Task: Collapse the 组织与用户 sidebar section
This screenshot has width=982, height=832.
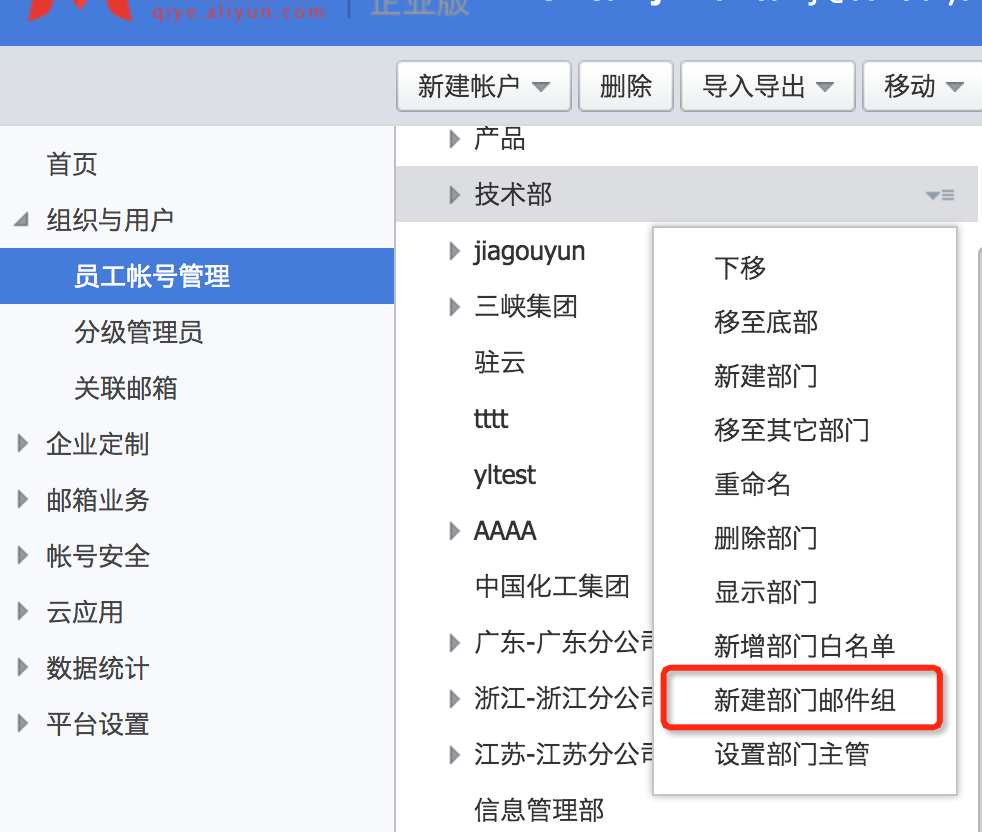Action: click(22, 220)
